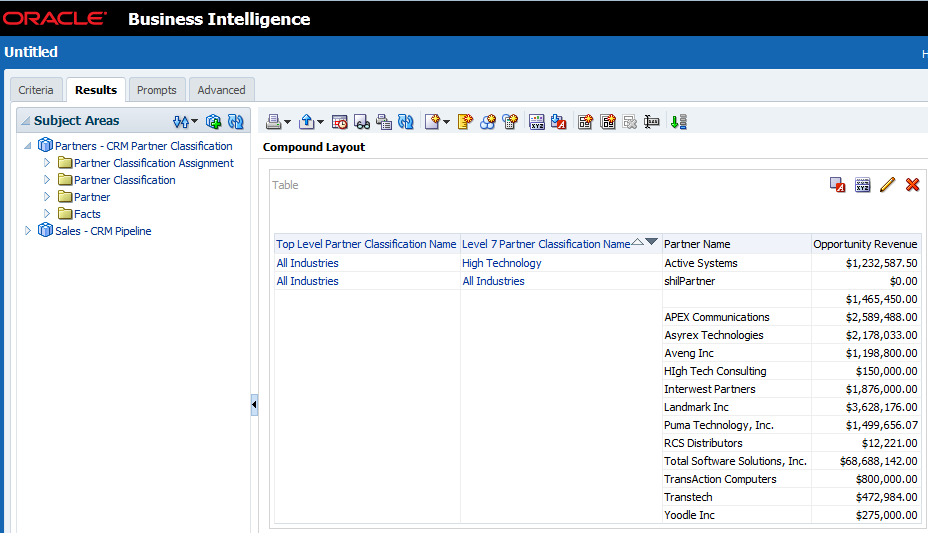The width and height of the screenshot is (928, 533).
Task: Click the Rename Compound Layout icon
Action: pos(652,122)
